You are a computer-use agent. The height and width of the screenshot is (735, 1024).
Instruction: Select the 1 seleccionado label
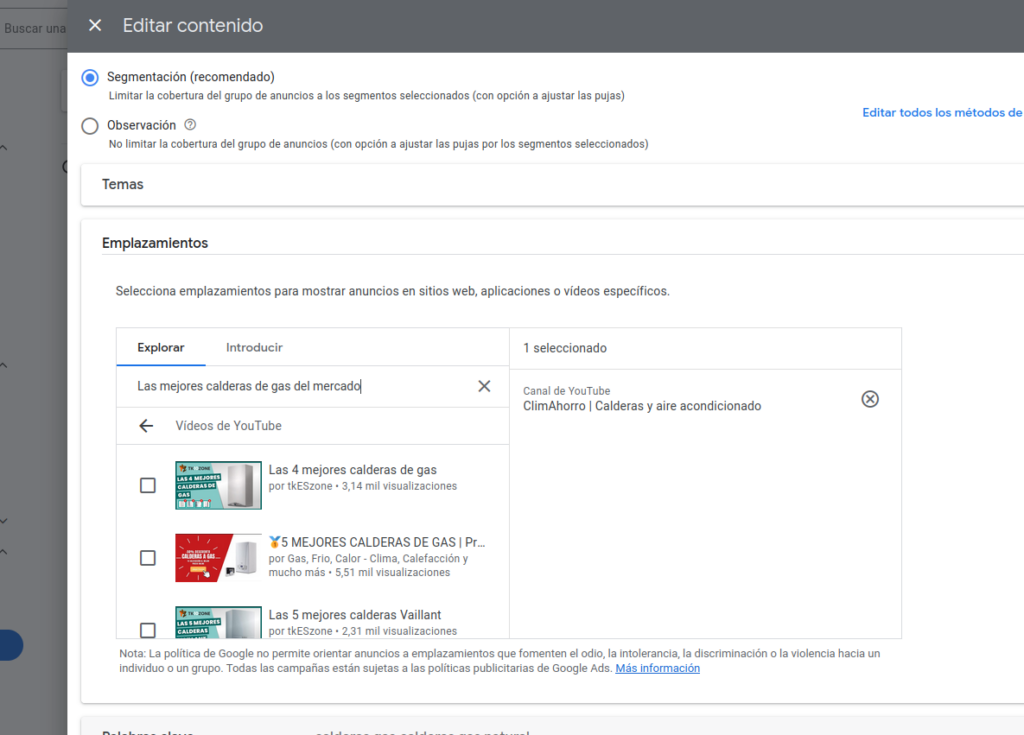tap(565, 348)
